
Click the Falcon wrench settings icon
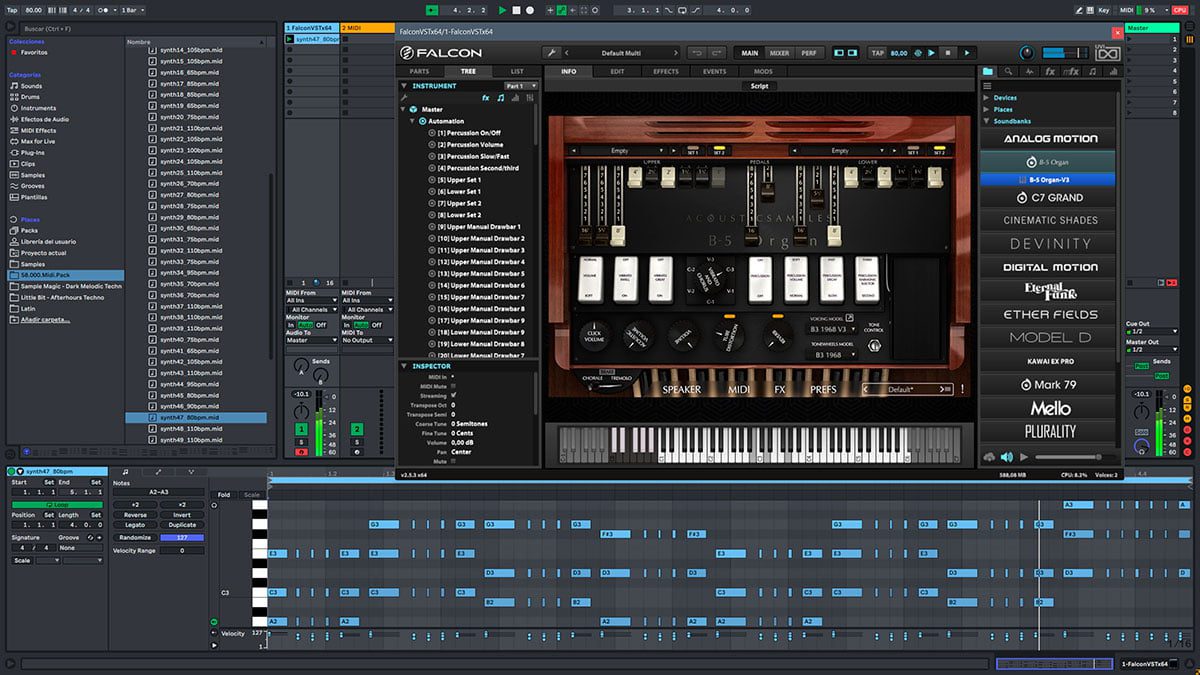(x=551, y=52)
